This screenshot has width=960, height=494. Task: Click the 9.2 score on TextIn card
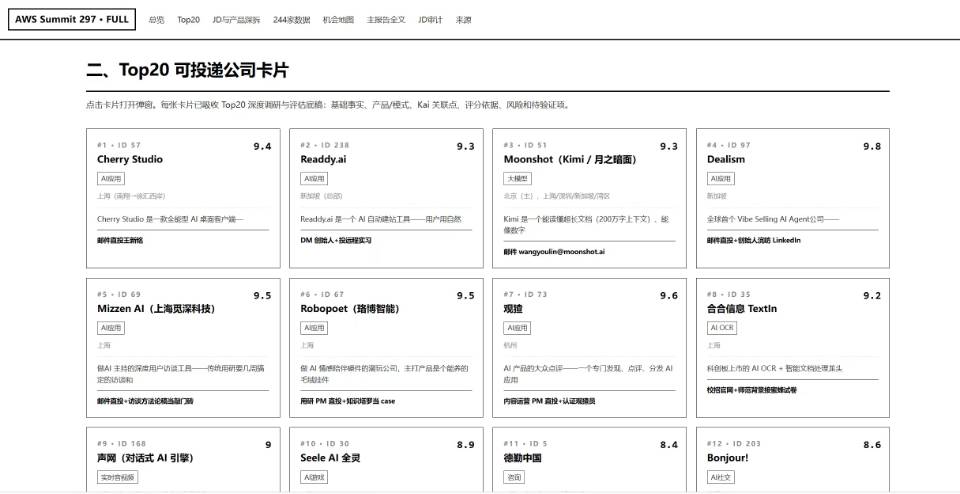click(x=872, y=296)
